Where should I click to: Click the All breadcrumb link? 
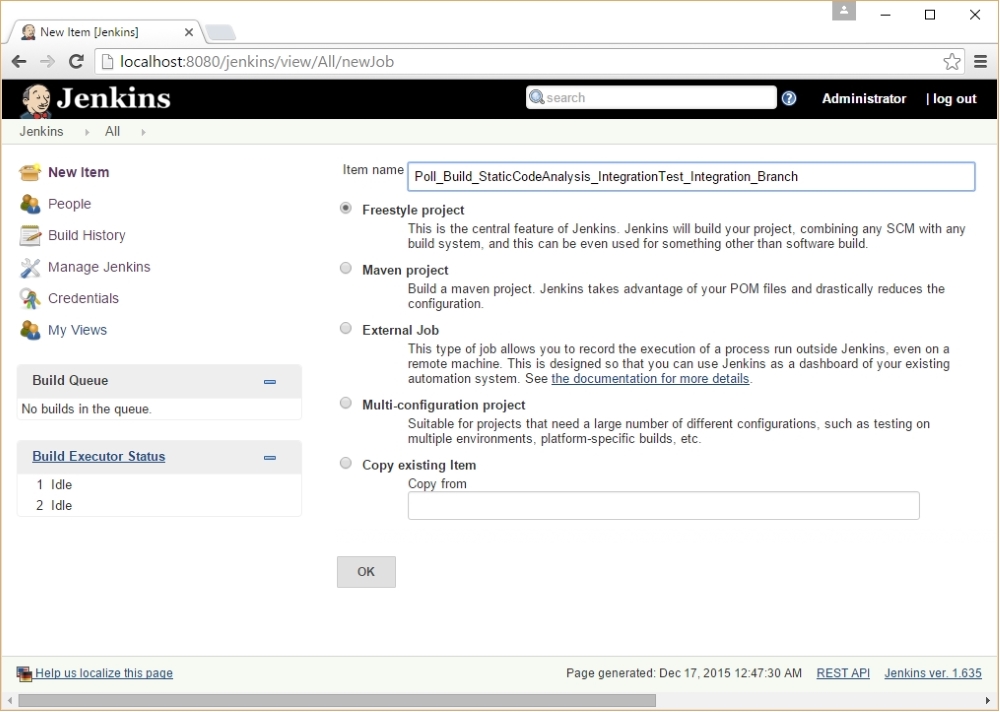click(x=112, y=131)
